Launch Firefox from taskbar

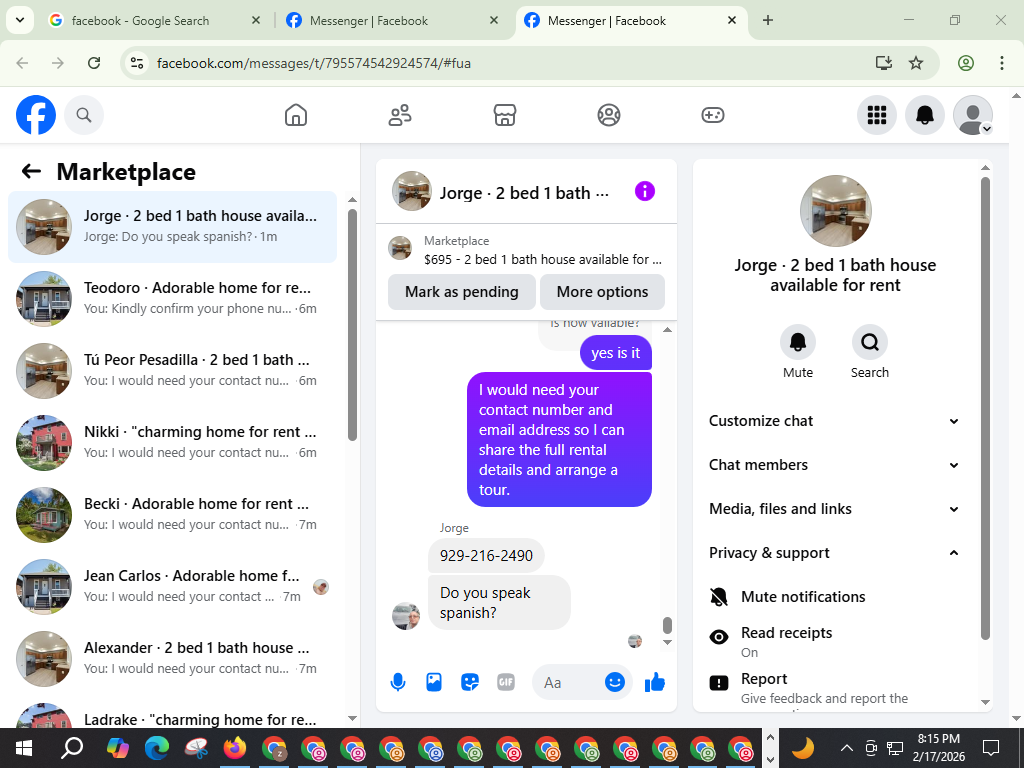tap(235, 748)
